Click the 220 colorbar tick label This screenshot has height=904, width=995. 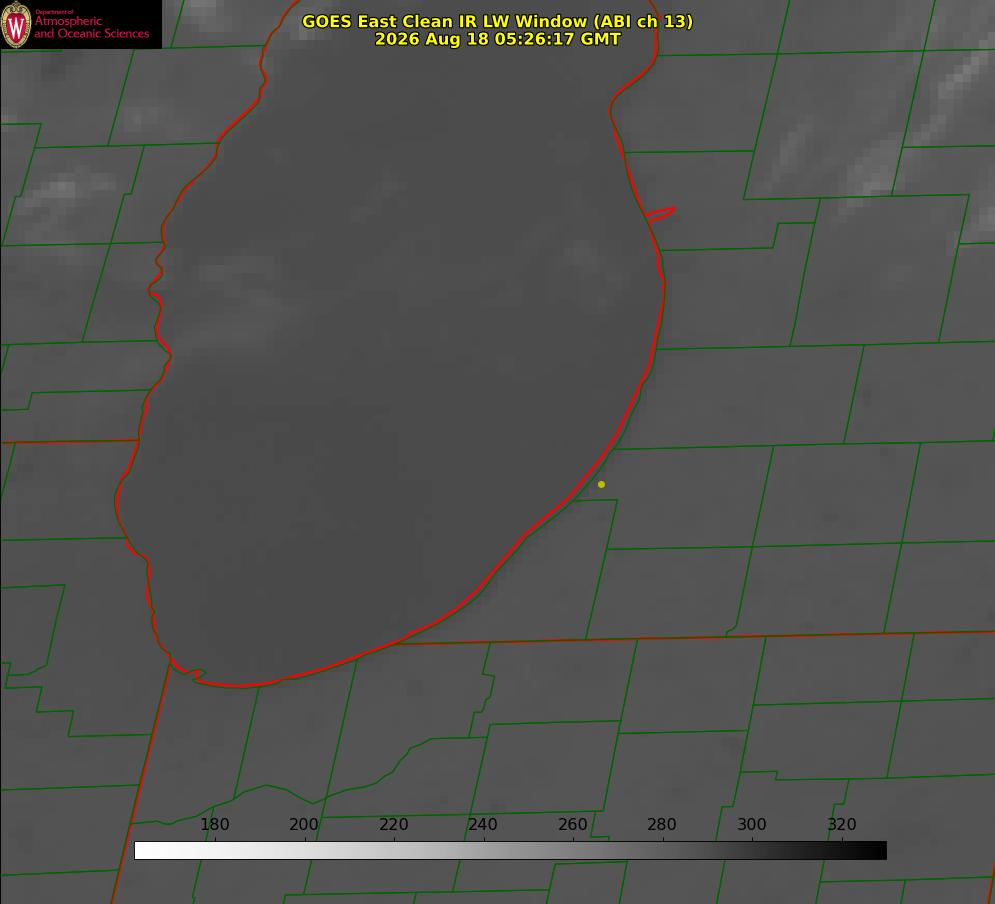tap(393, 824)
